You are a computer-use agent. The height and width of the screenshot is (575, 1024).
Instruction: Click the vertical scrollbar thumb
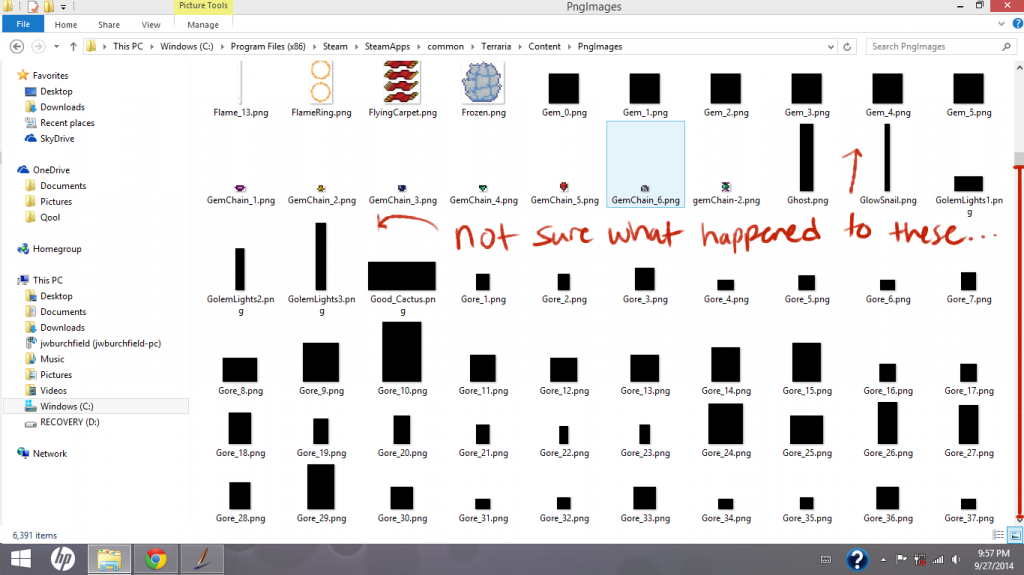[1018, 158]
